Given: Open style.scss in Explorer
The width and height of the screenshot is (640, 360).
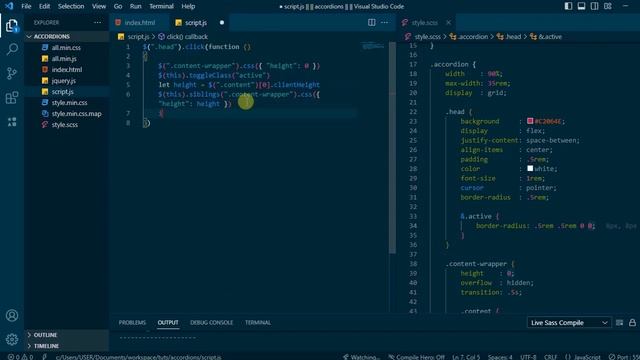Looking at the screenshot, I should [x=67, y=125].
